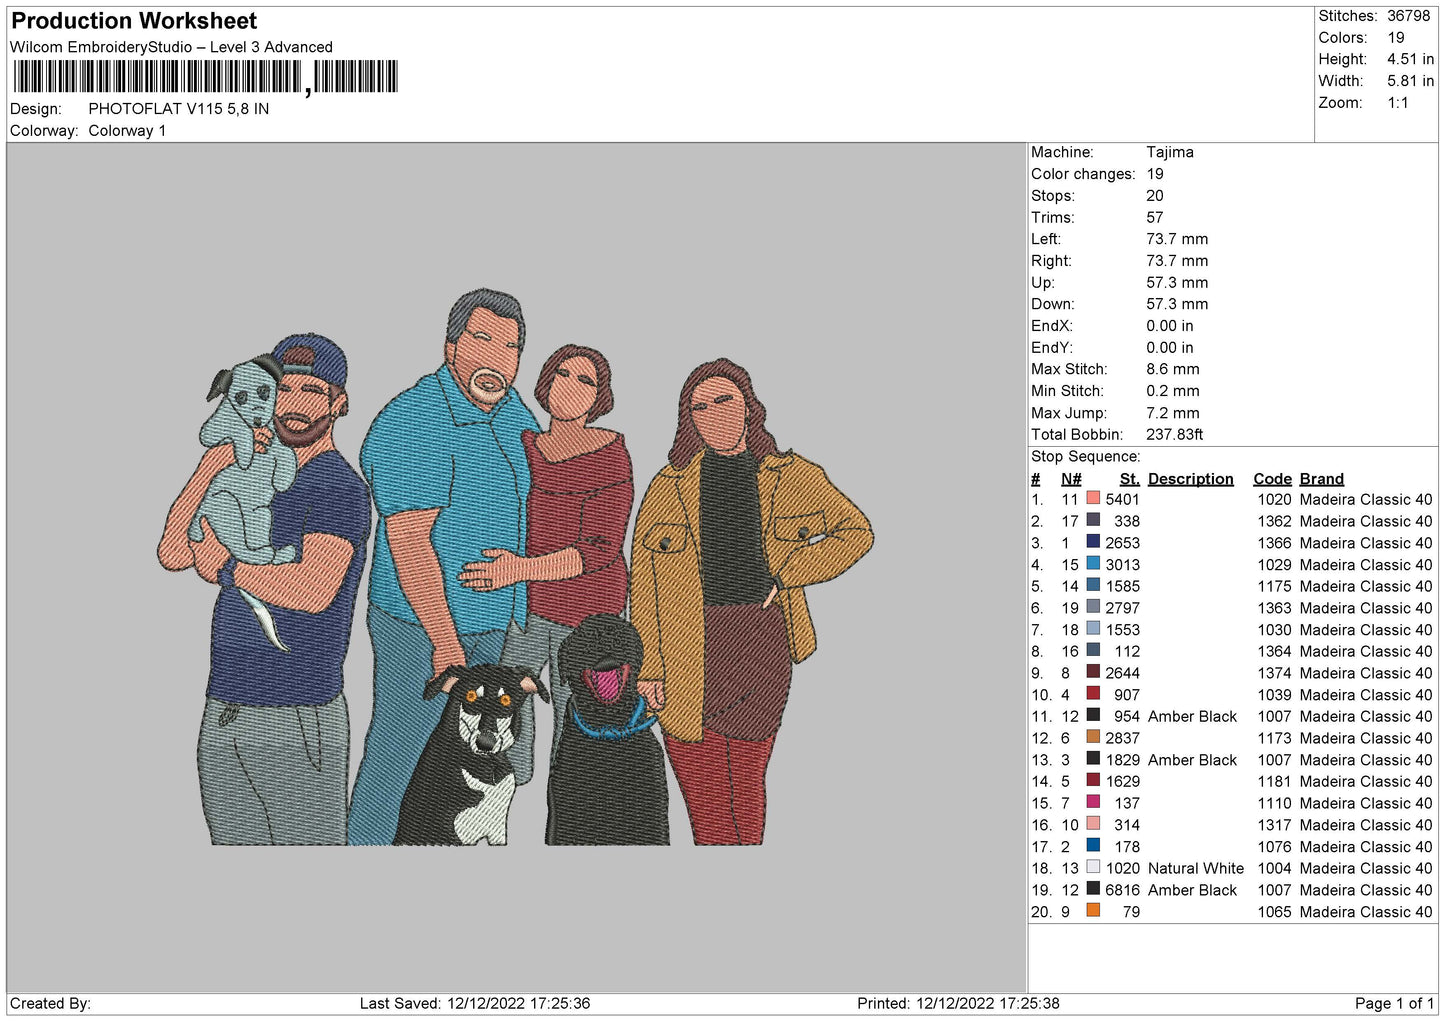Click the slate swatch for code 1364
The image size is (1445, 1021).
tap(1093, 651)
